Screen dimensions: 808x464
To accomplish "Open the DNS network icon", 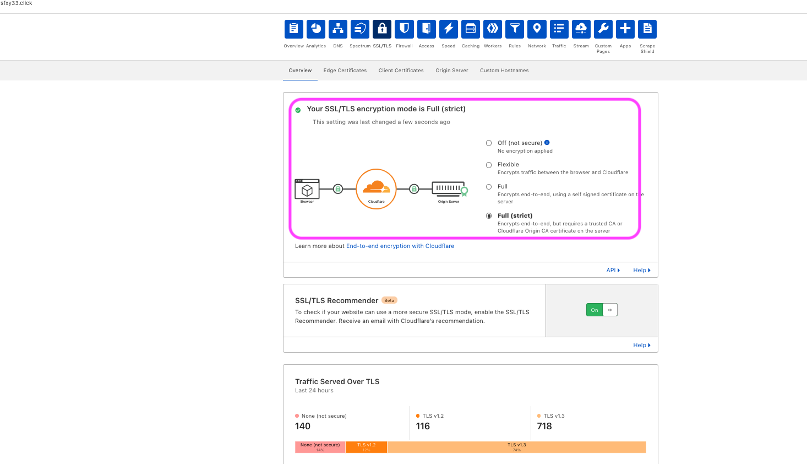I will point(338,29).
